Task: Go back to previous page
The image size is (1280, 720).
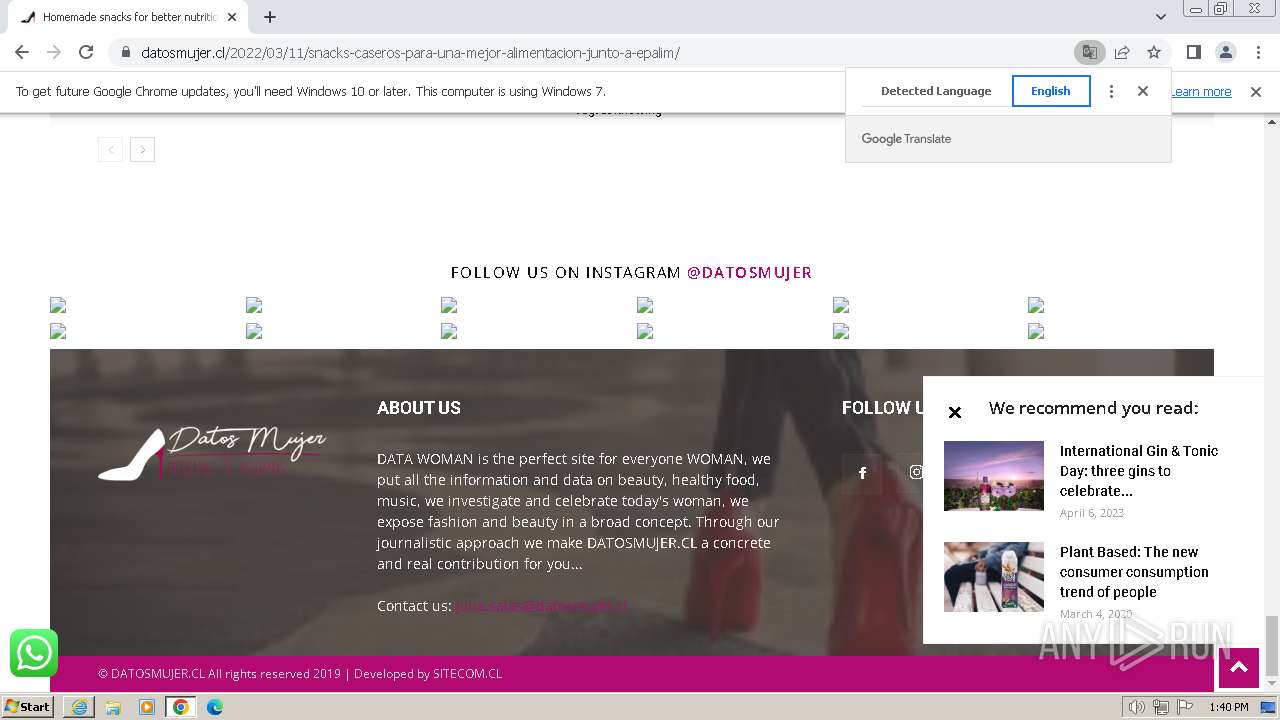Action: click(22, 52)
